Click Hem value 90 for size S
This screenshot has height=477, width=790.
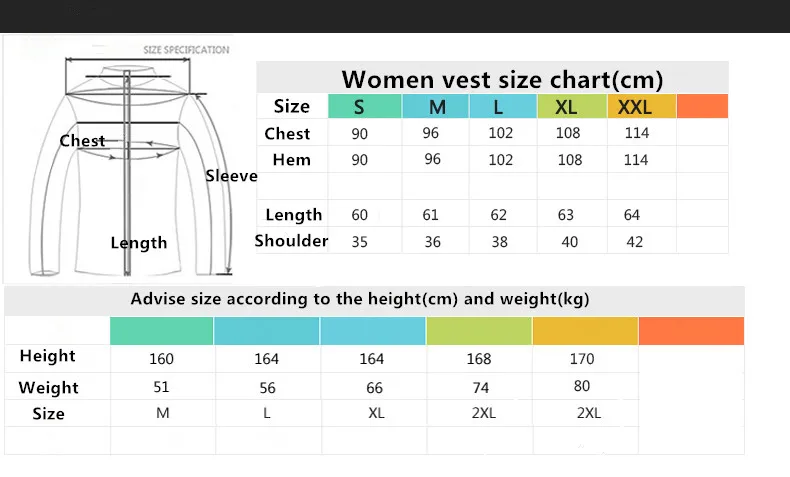pos(360,160)
